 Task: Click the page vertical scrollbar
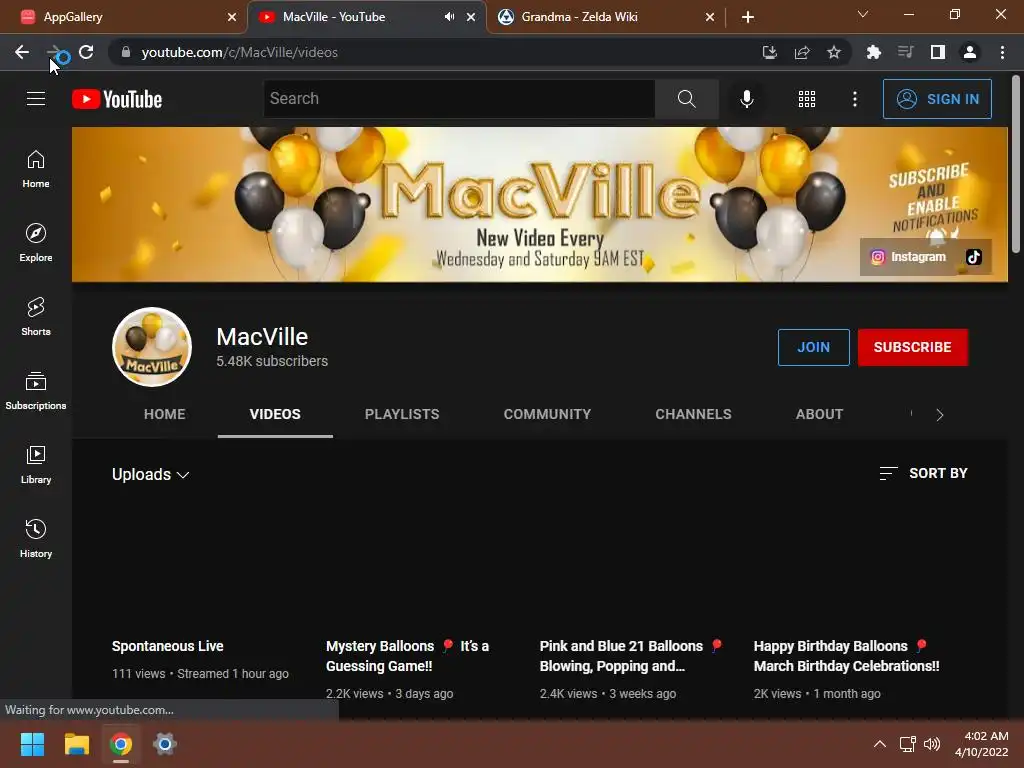click(x=1016, y=164)
